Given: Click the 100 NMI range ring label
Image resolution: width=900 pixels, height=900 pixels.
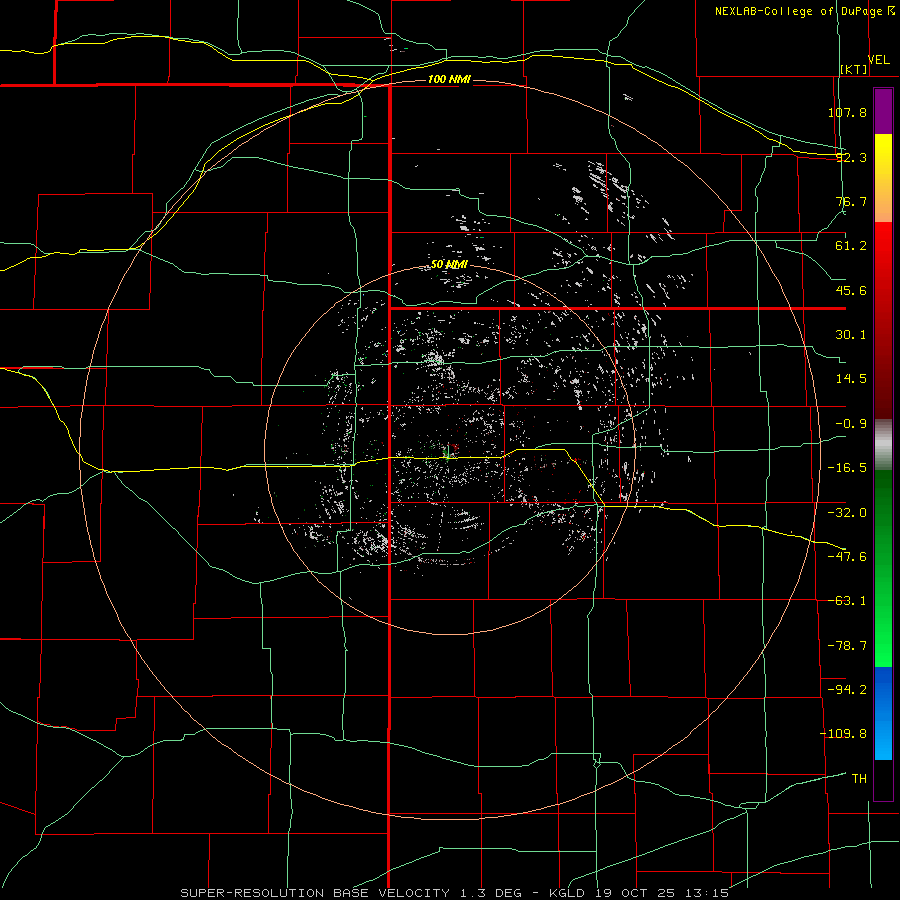Looking at the screenshot, I should [x=449, y=79].
